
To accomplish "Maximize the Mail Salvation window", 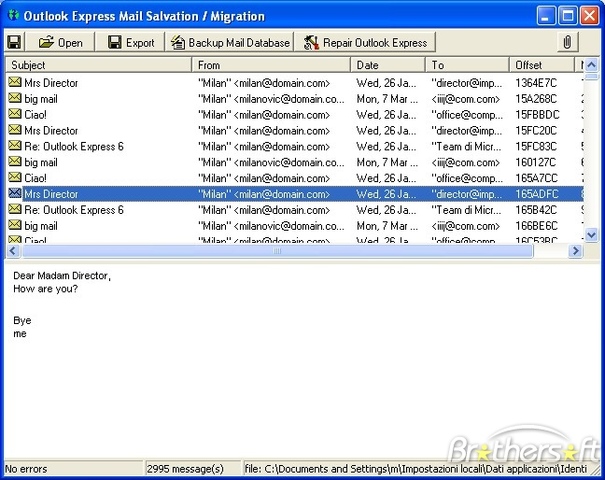I will coord(568,16).
